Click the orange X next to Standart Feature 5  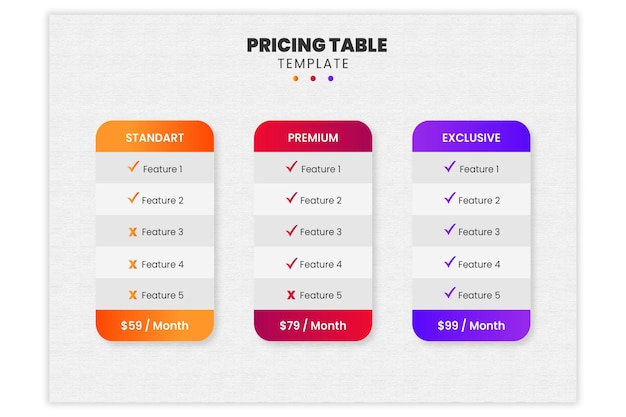coord(133,295)
